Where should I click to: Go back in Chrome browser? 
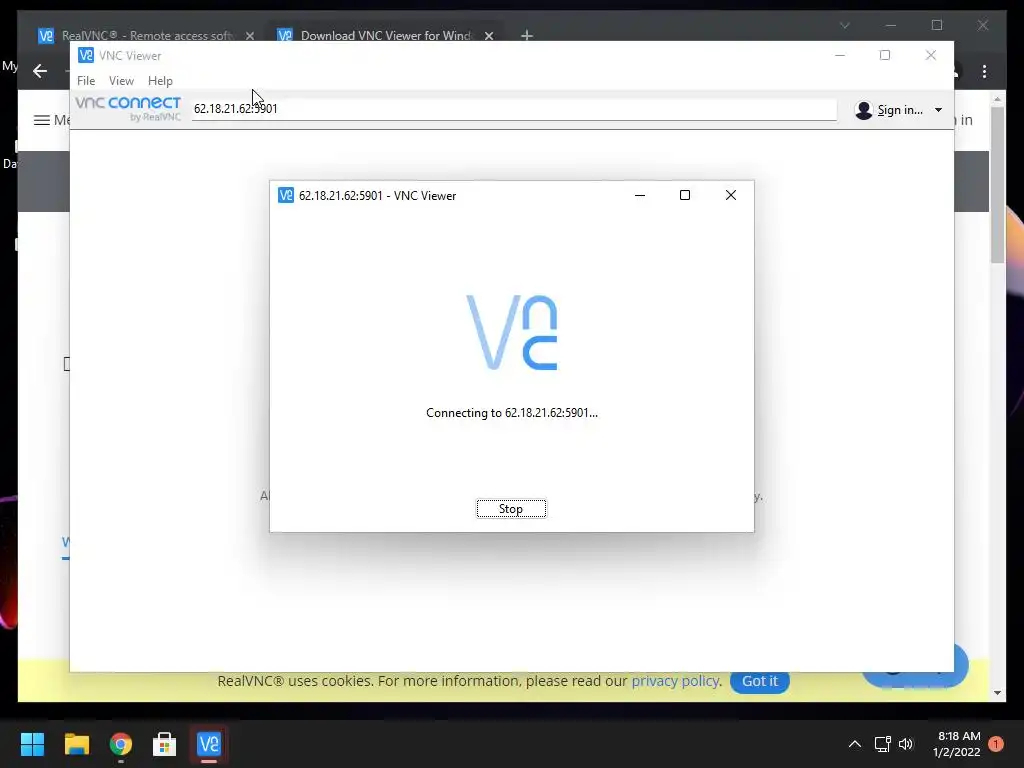40,71
